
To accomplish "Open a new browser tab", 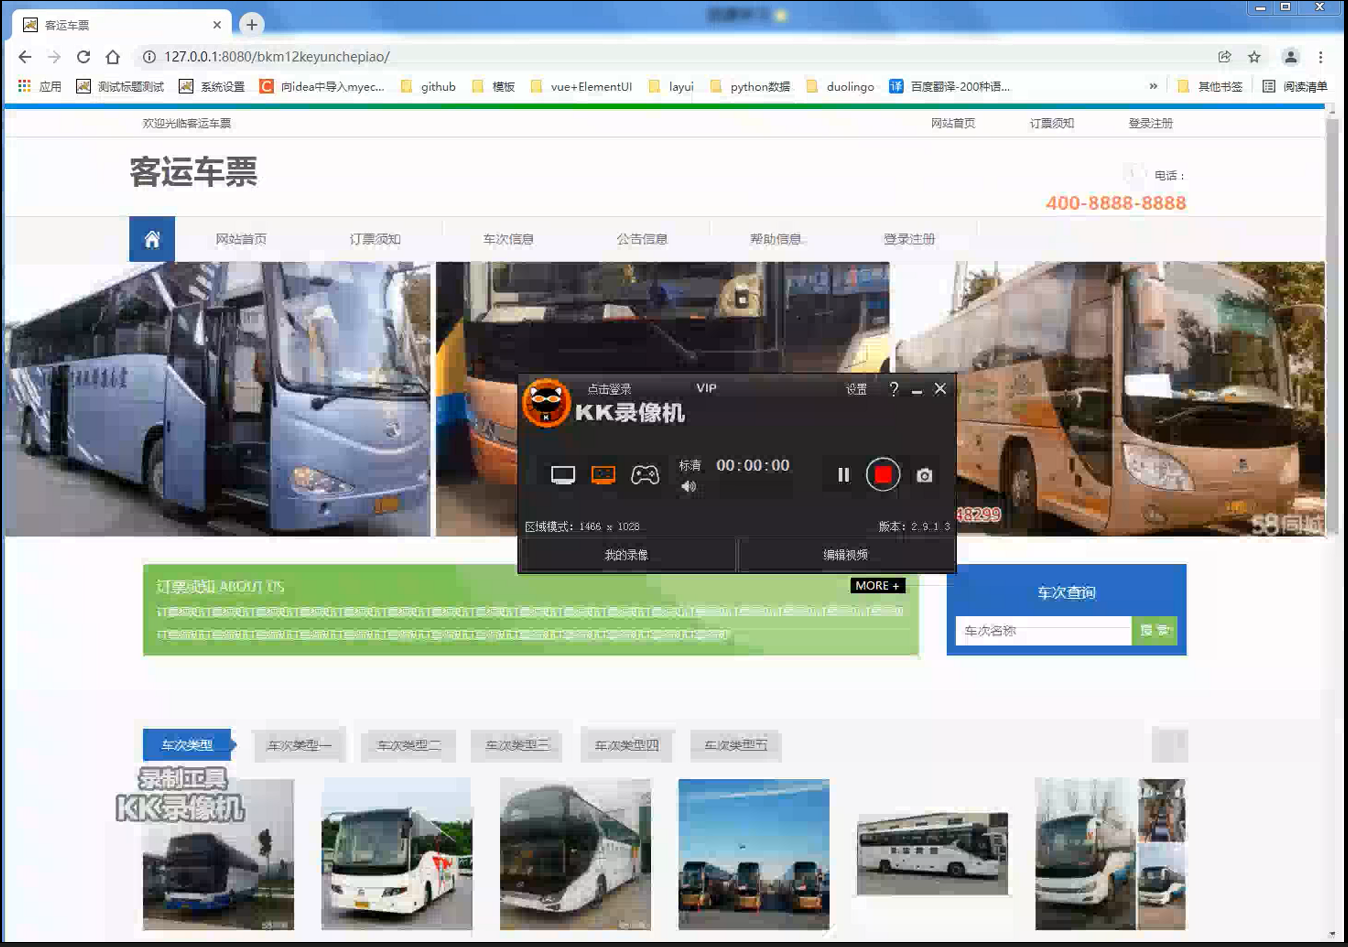I will click(252, 24).
